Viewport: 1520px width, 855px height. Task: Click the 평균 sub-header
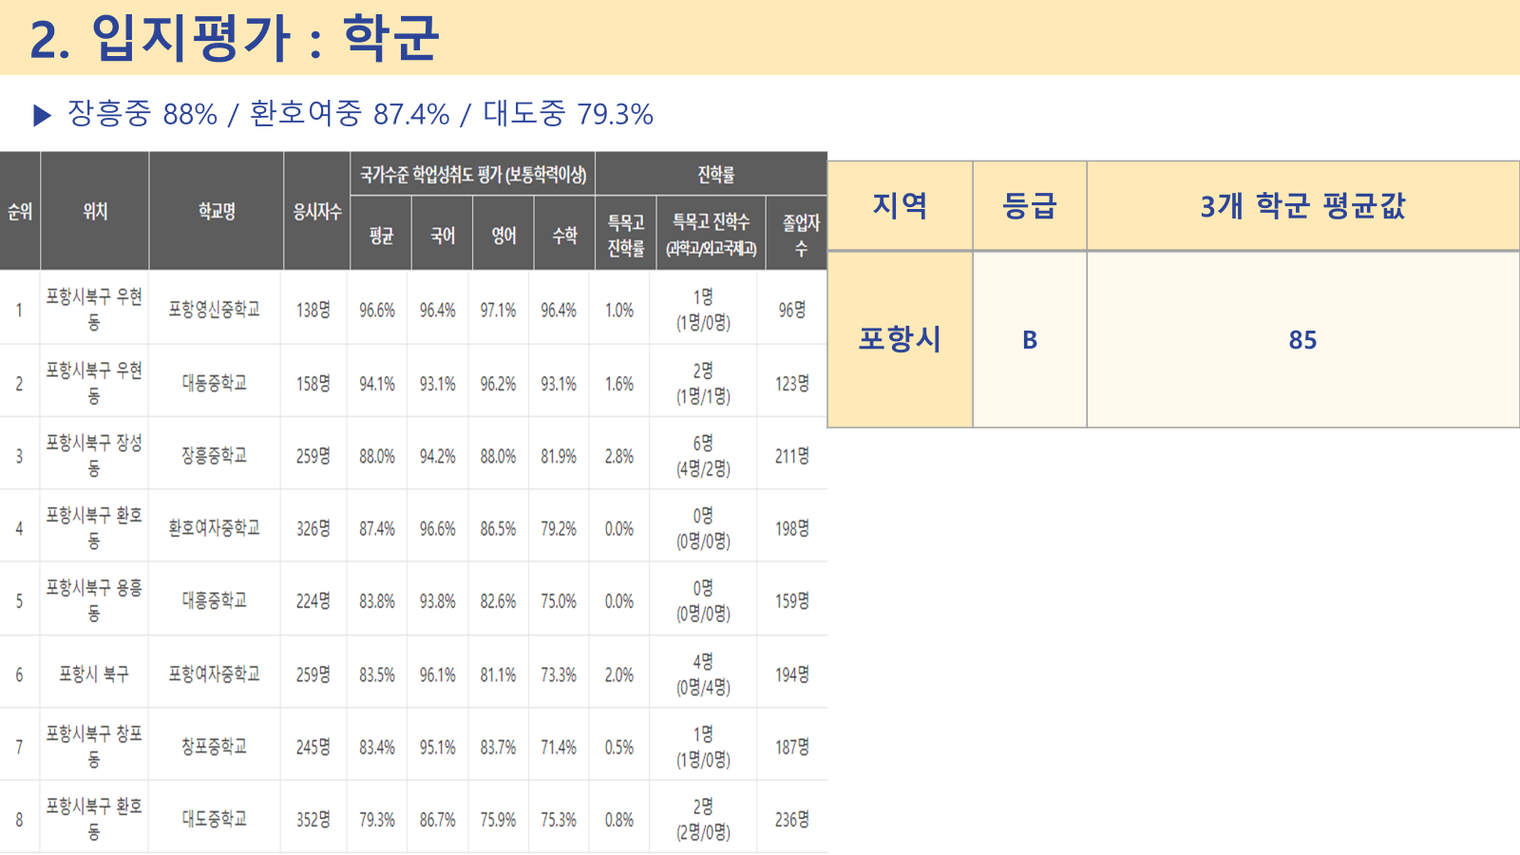381,235
